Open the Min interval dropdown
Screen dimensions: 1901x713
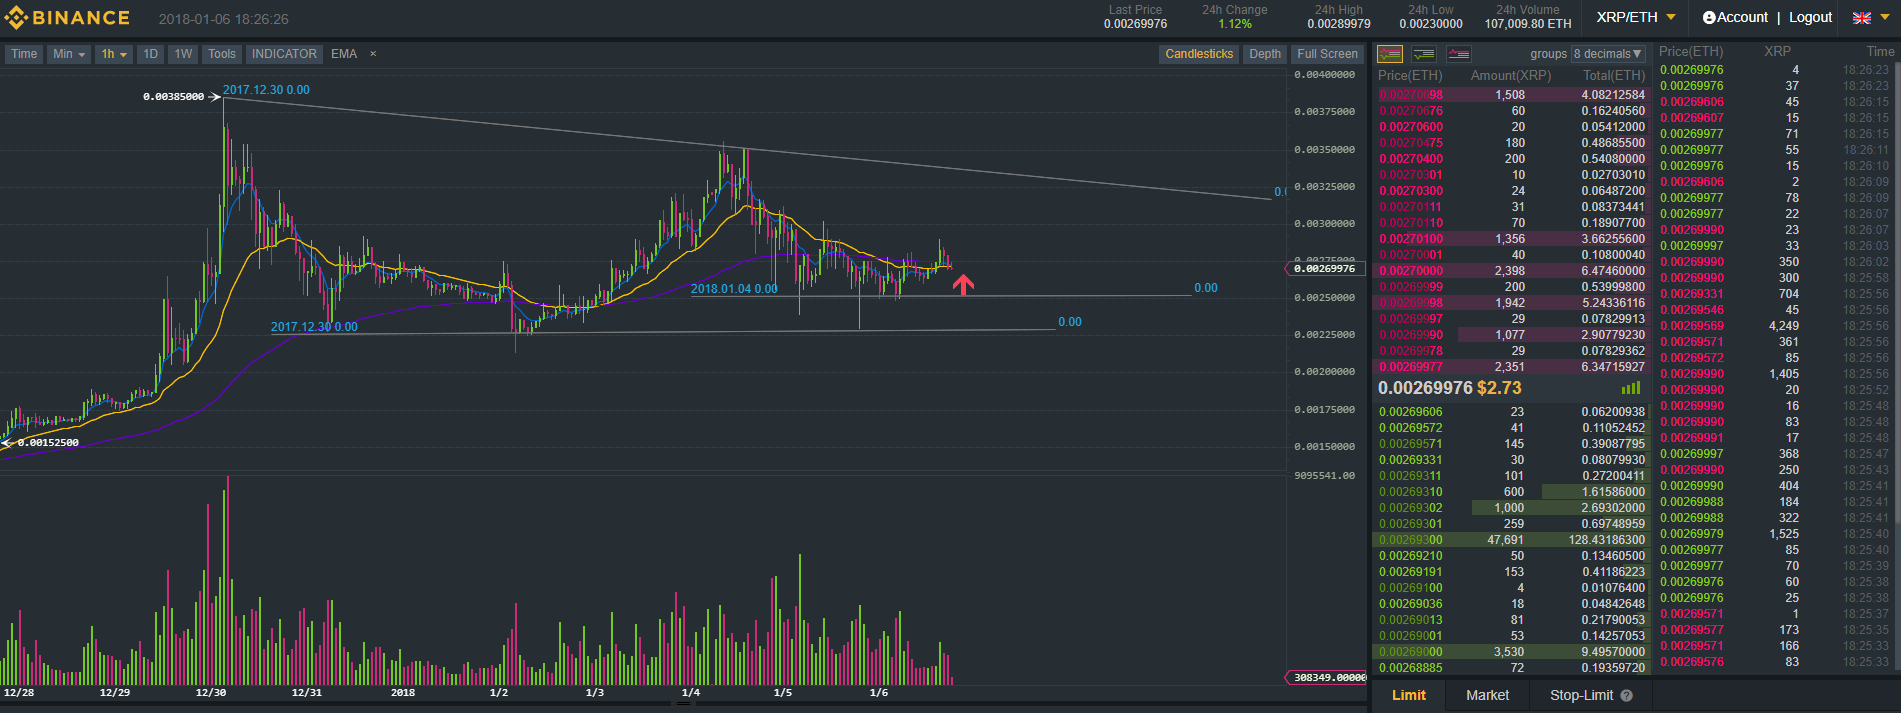[69, 54]
